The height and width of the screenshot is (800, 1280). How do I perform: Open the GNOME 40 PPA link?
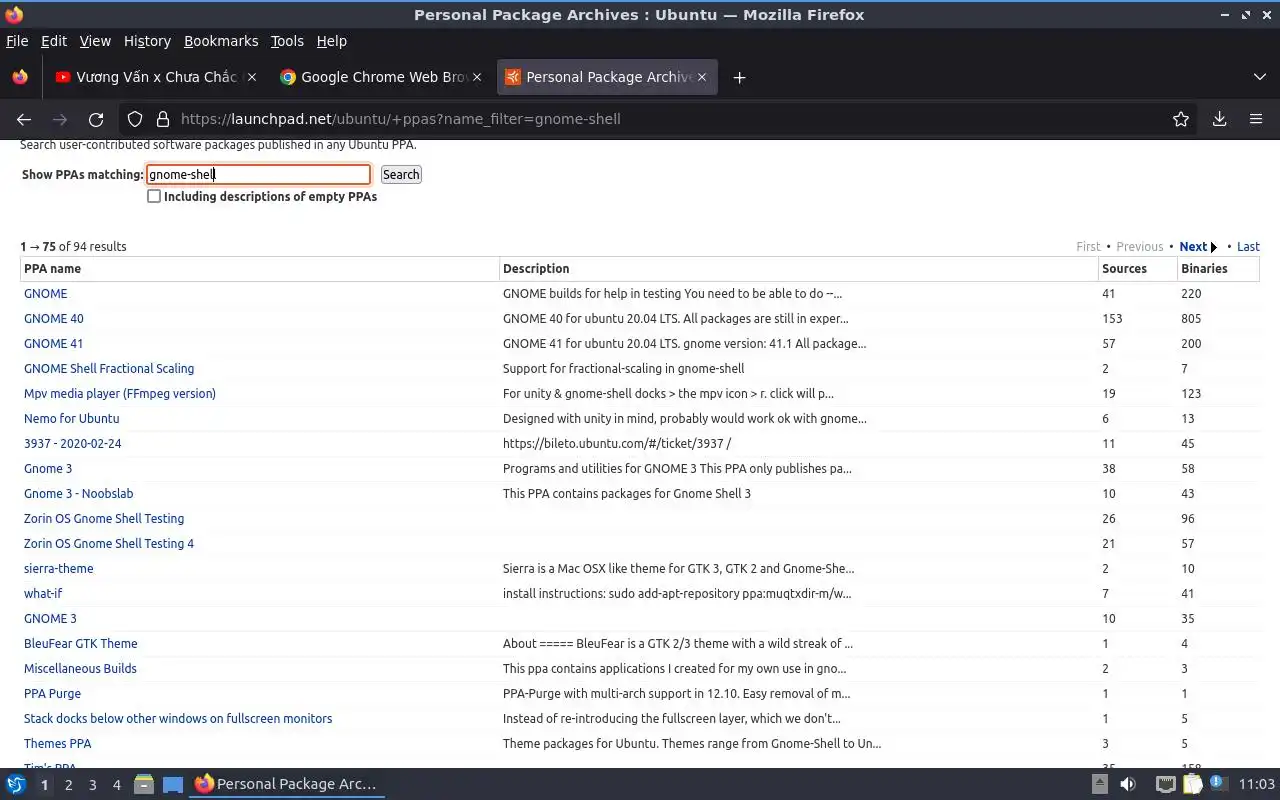54,319
